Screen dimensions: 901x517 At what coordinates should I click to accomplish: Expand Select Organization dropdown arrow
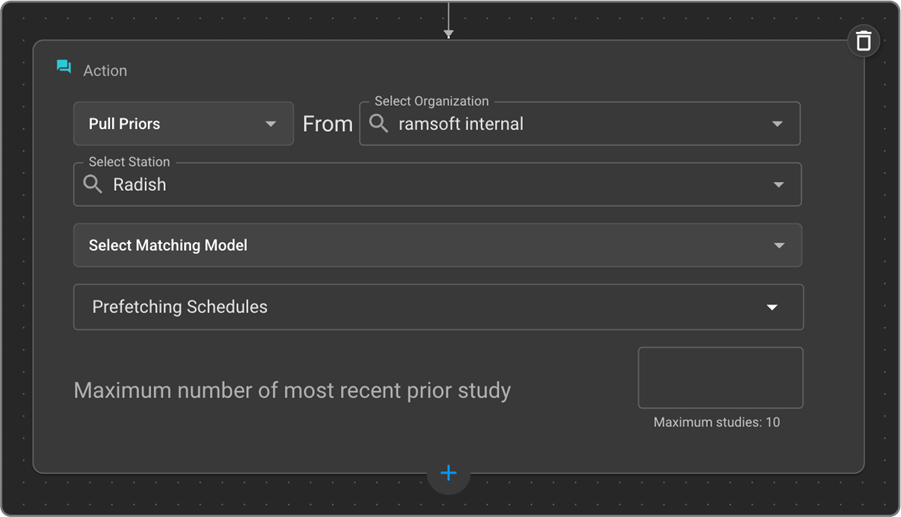(777, 124)
